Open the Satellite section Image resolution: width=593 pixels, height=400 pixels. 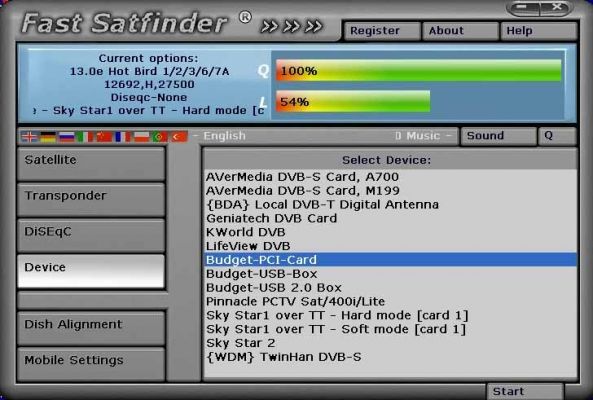[91, 164]
